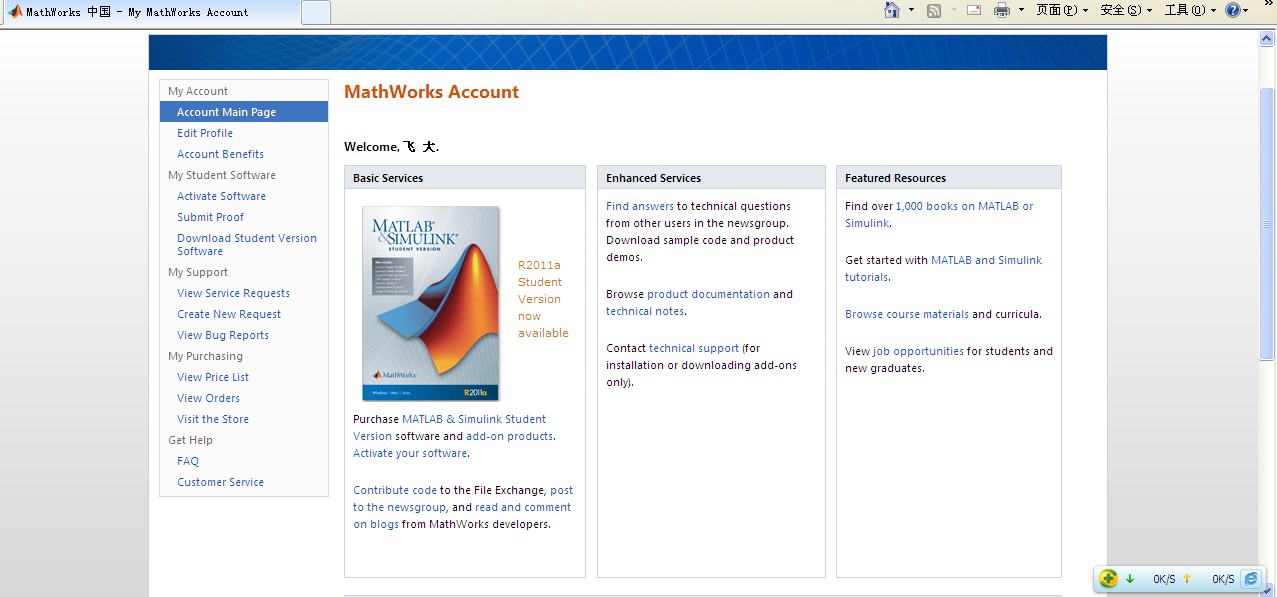1277x597 pixels.
Task: Open product documentation link
Action: 708,294
